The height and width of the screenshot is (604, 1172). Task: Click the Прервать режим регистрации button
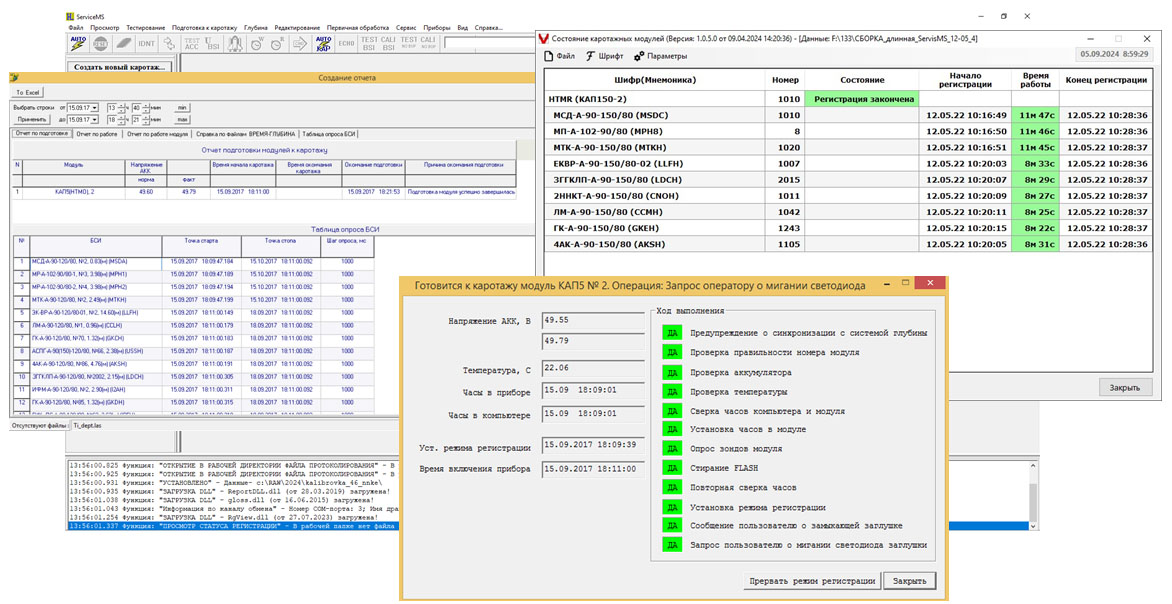pyautogui.click(x=813, y=581)
